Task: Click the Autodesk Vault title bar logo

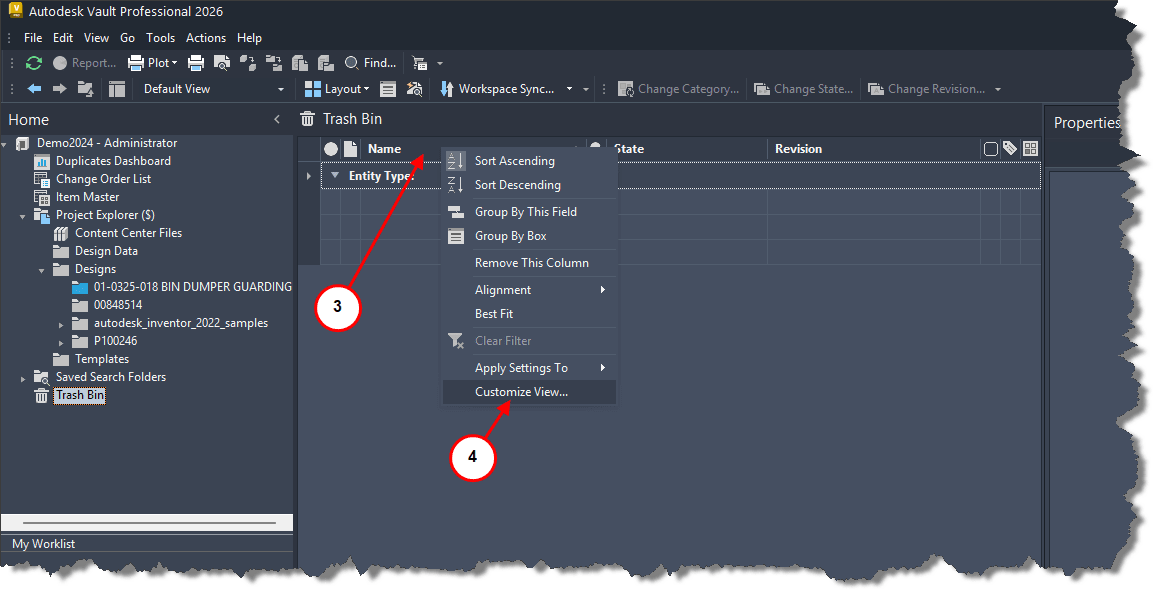Action: [15, 10]
